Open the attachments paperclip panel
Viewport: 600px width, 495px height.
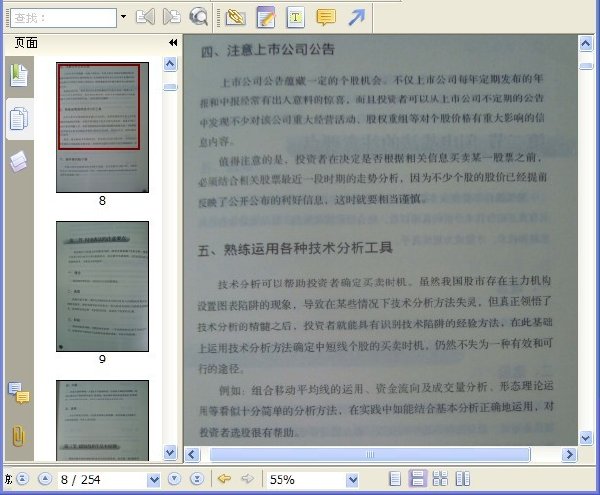(18, 436)
